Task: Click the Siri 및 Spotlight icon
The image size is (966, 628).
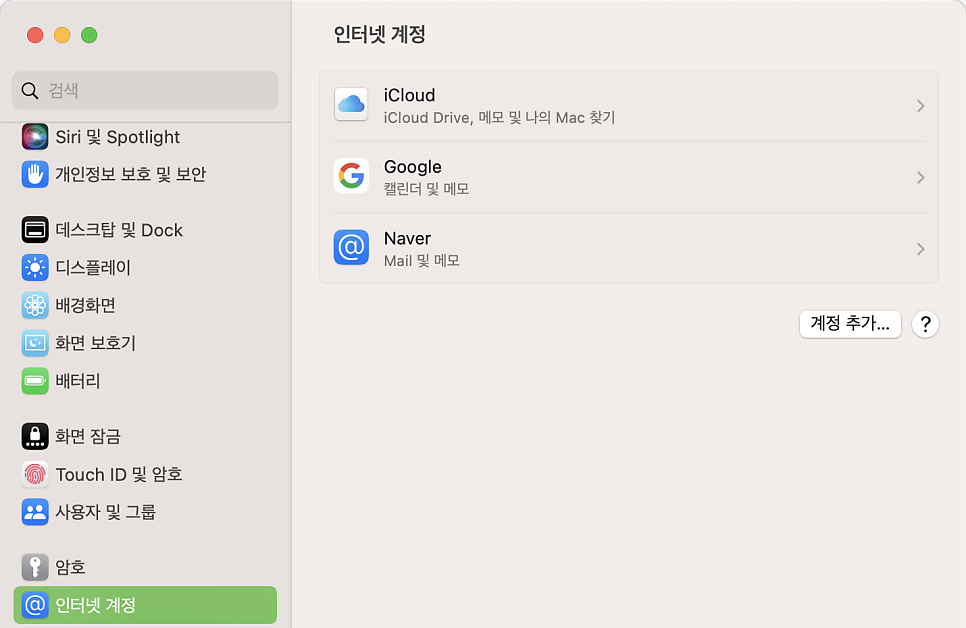Action: (x=35, y=137)
